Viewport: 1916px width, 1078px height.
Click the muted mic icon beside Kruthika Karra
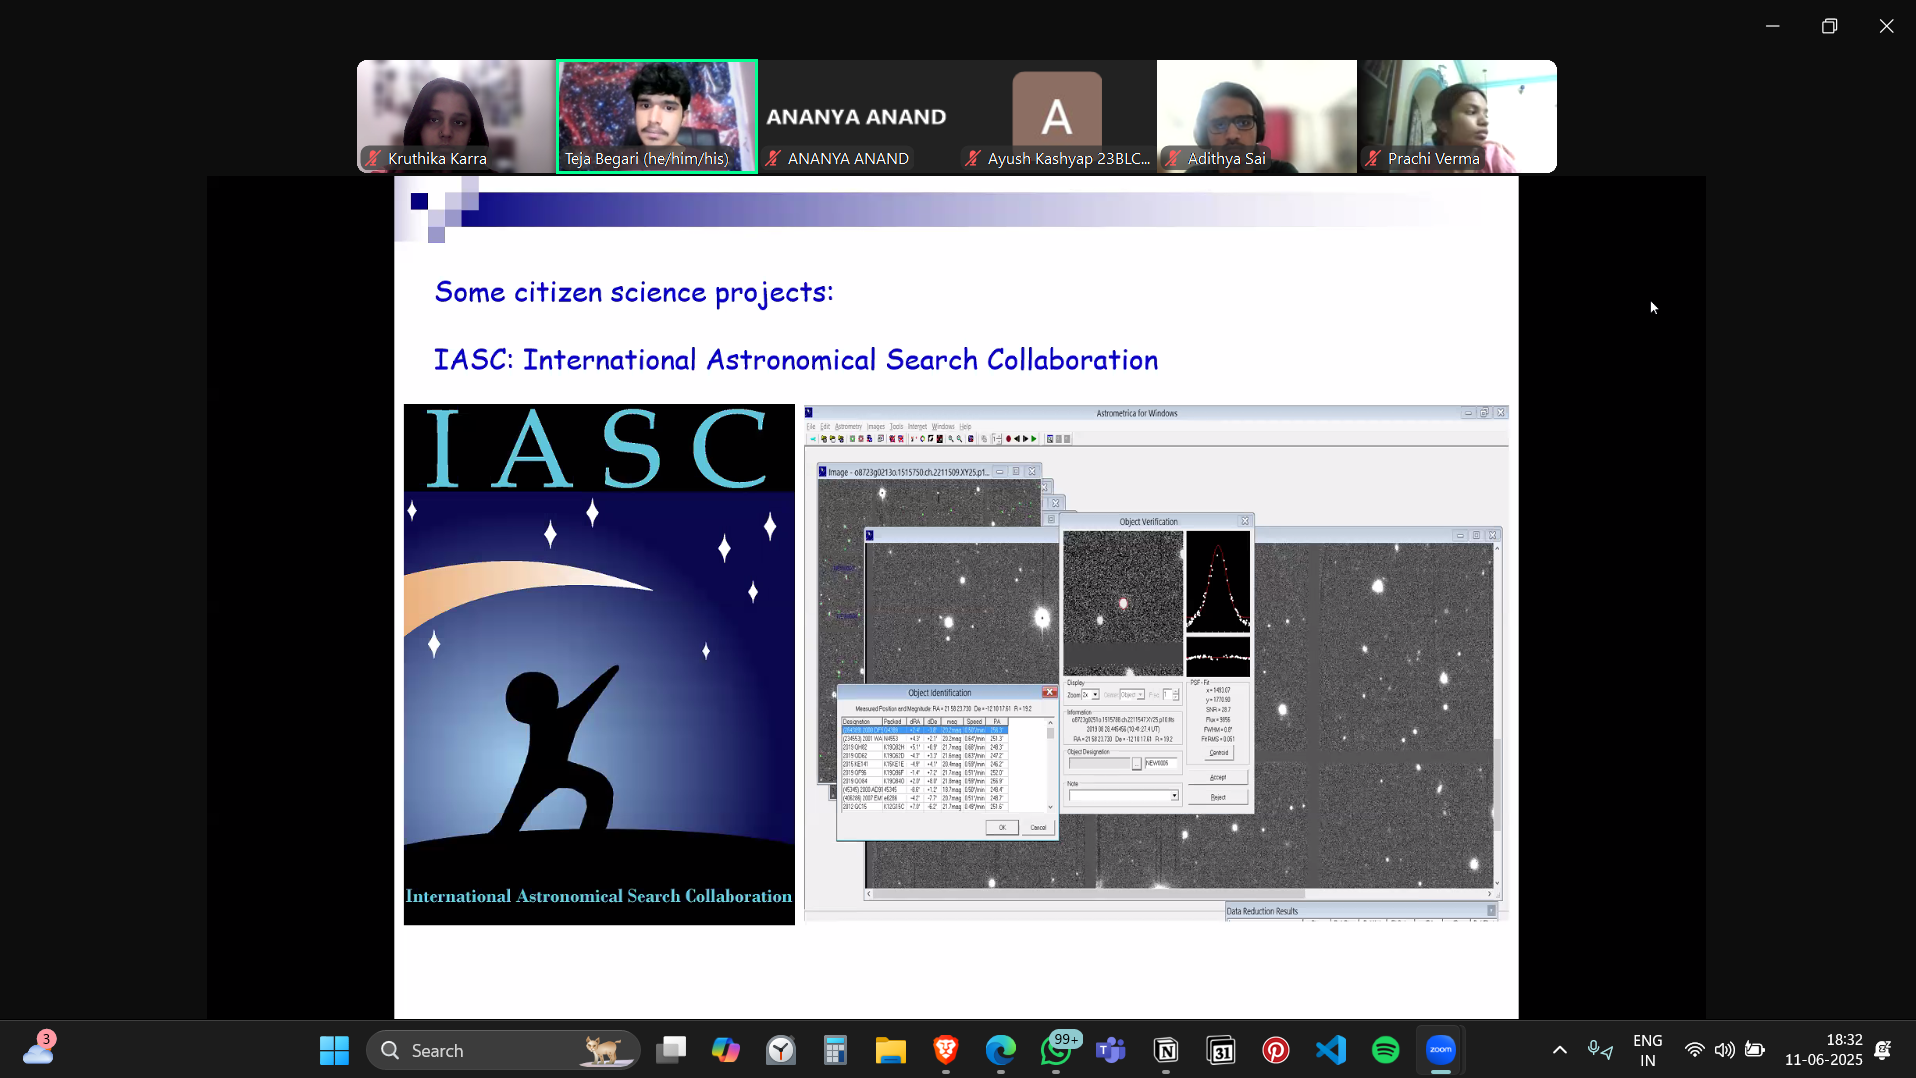[373, 158]
